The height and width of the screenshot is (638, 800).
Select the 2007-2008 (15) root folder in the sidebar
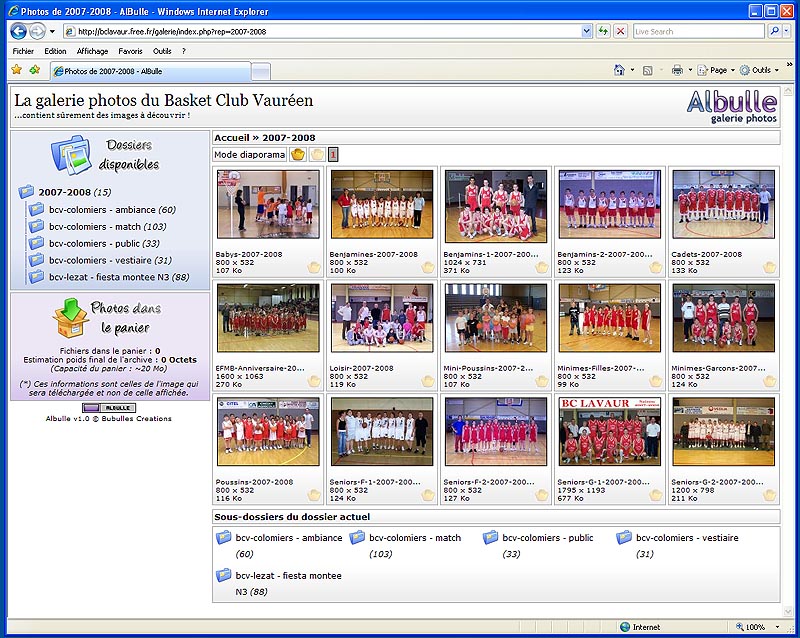click(74, 192)
